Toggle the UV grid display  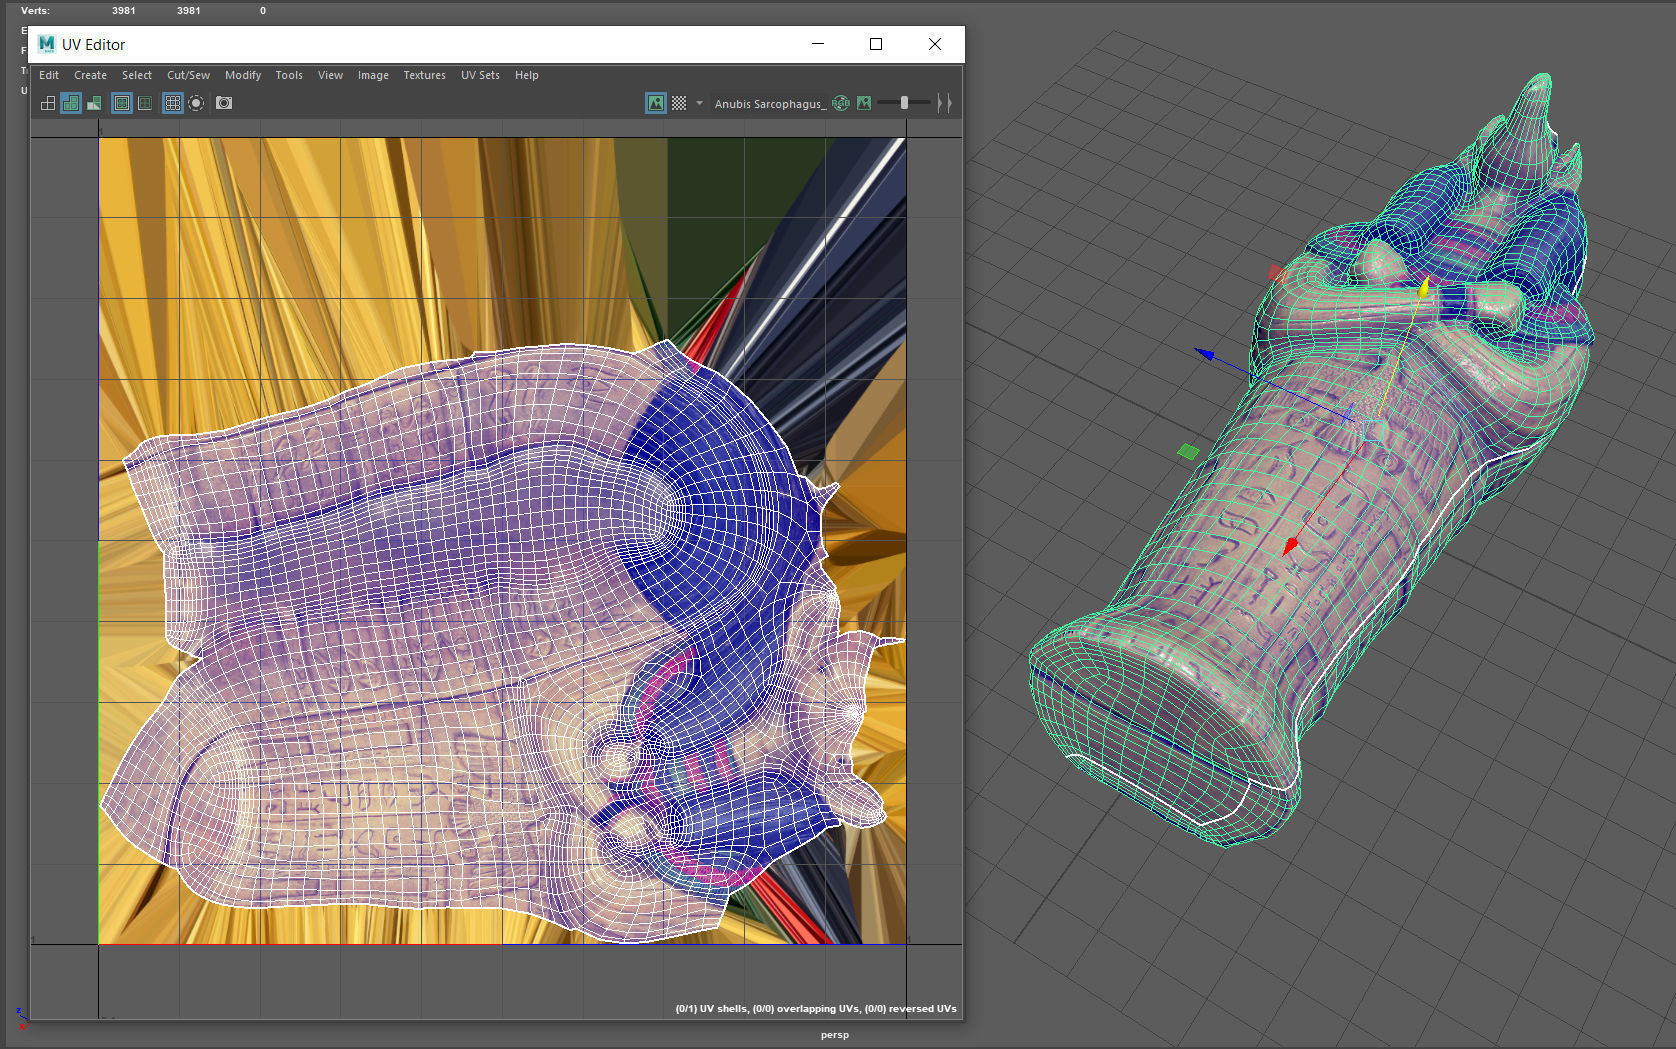coord(173,103)
